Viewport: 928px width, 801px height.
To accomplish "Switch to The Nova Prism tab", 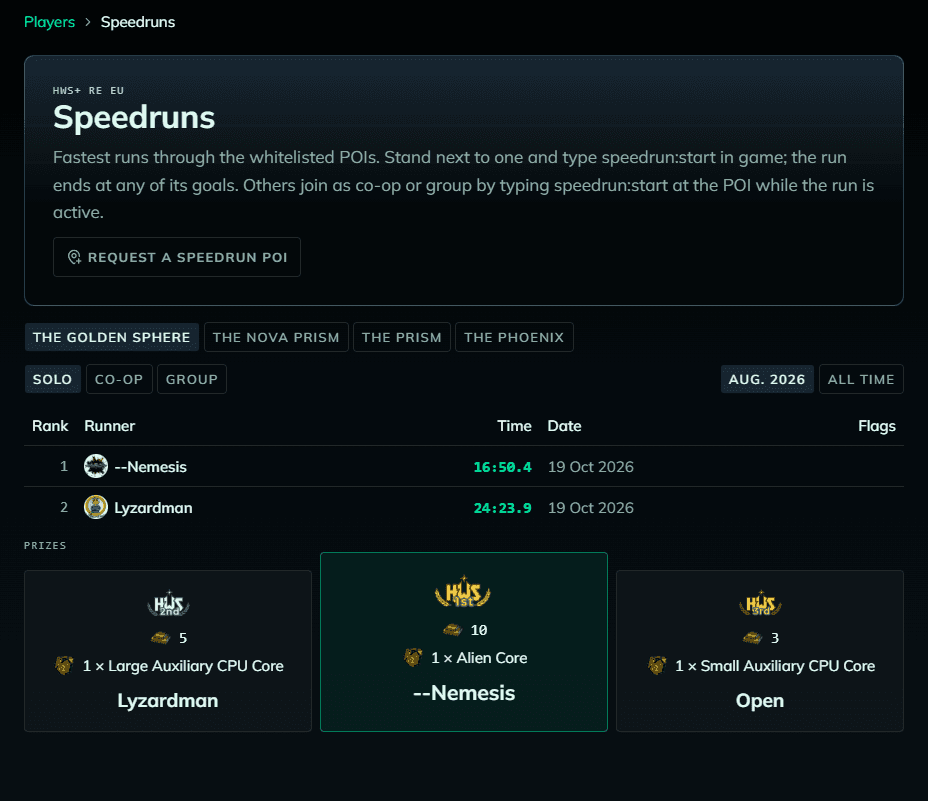I will coord(276,337).
